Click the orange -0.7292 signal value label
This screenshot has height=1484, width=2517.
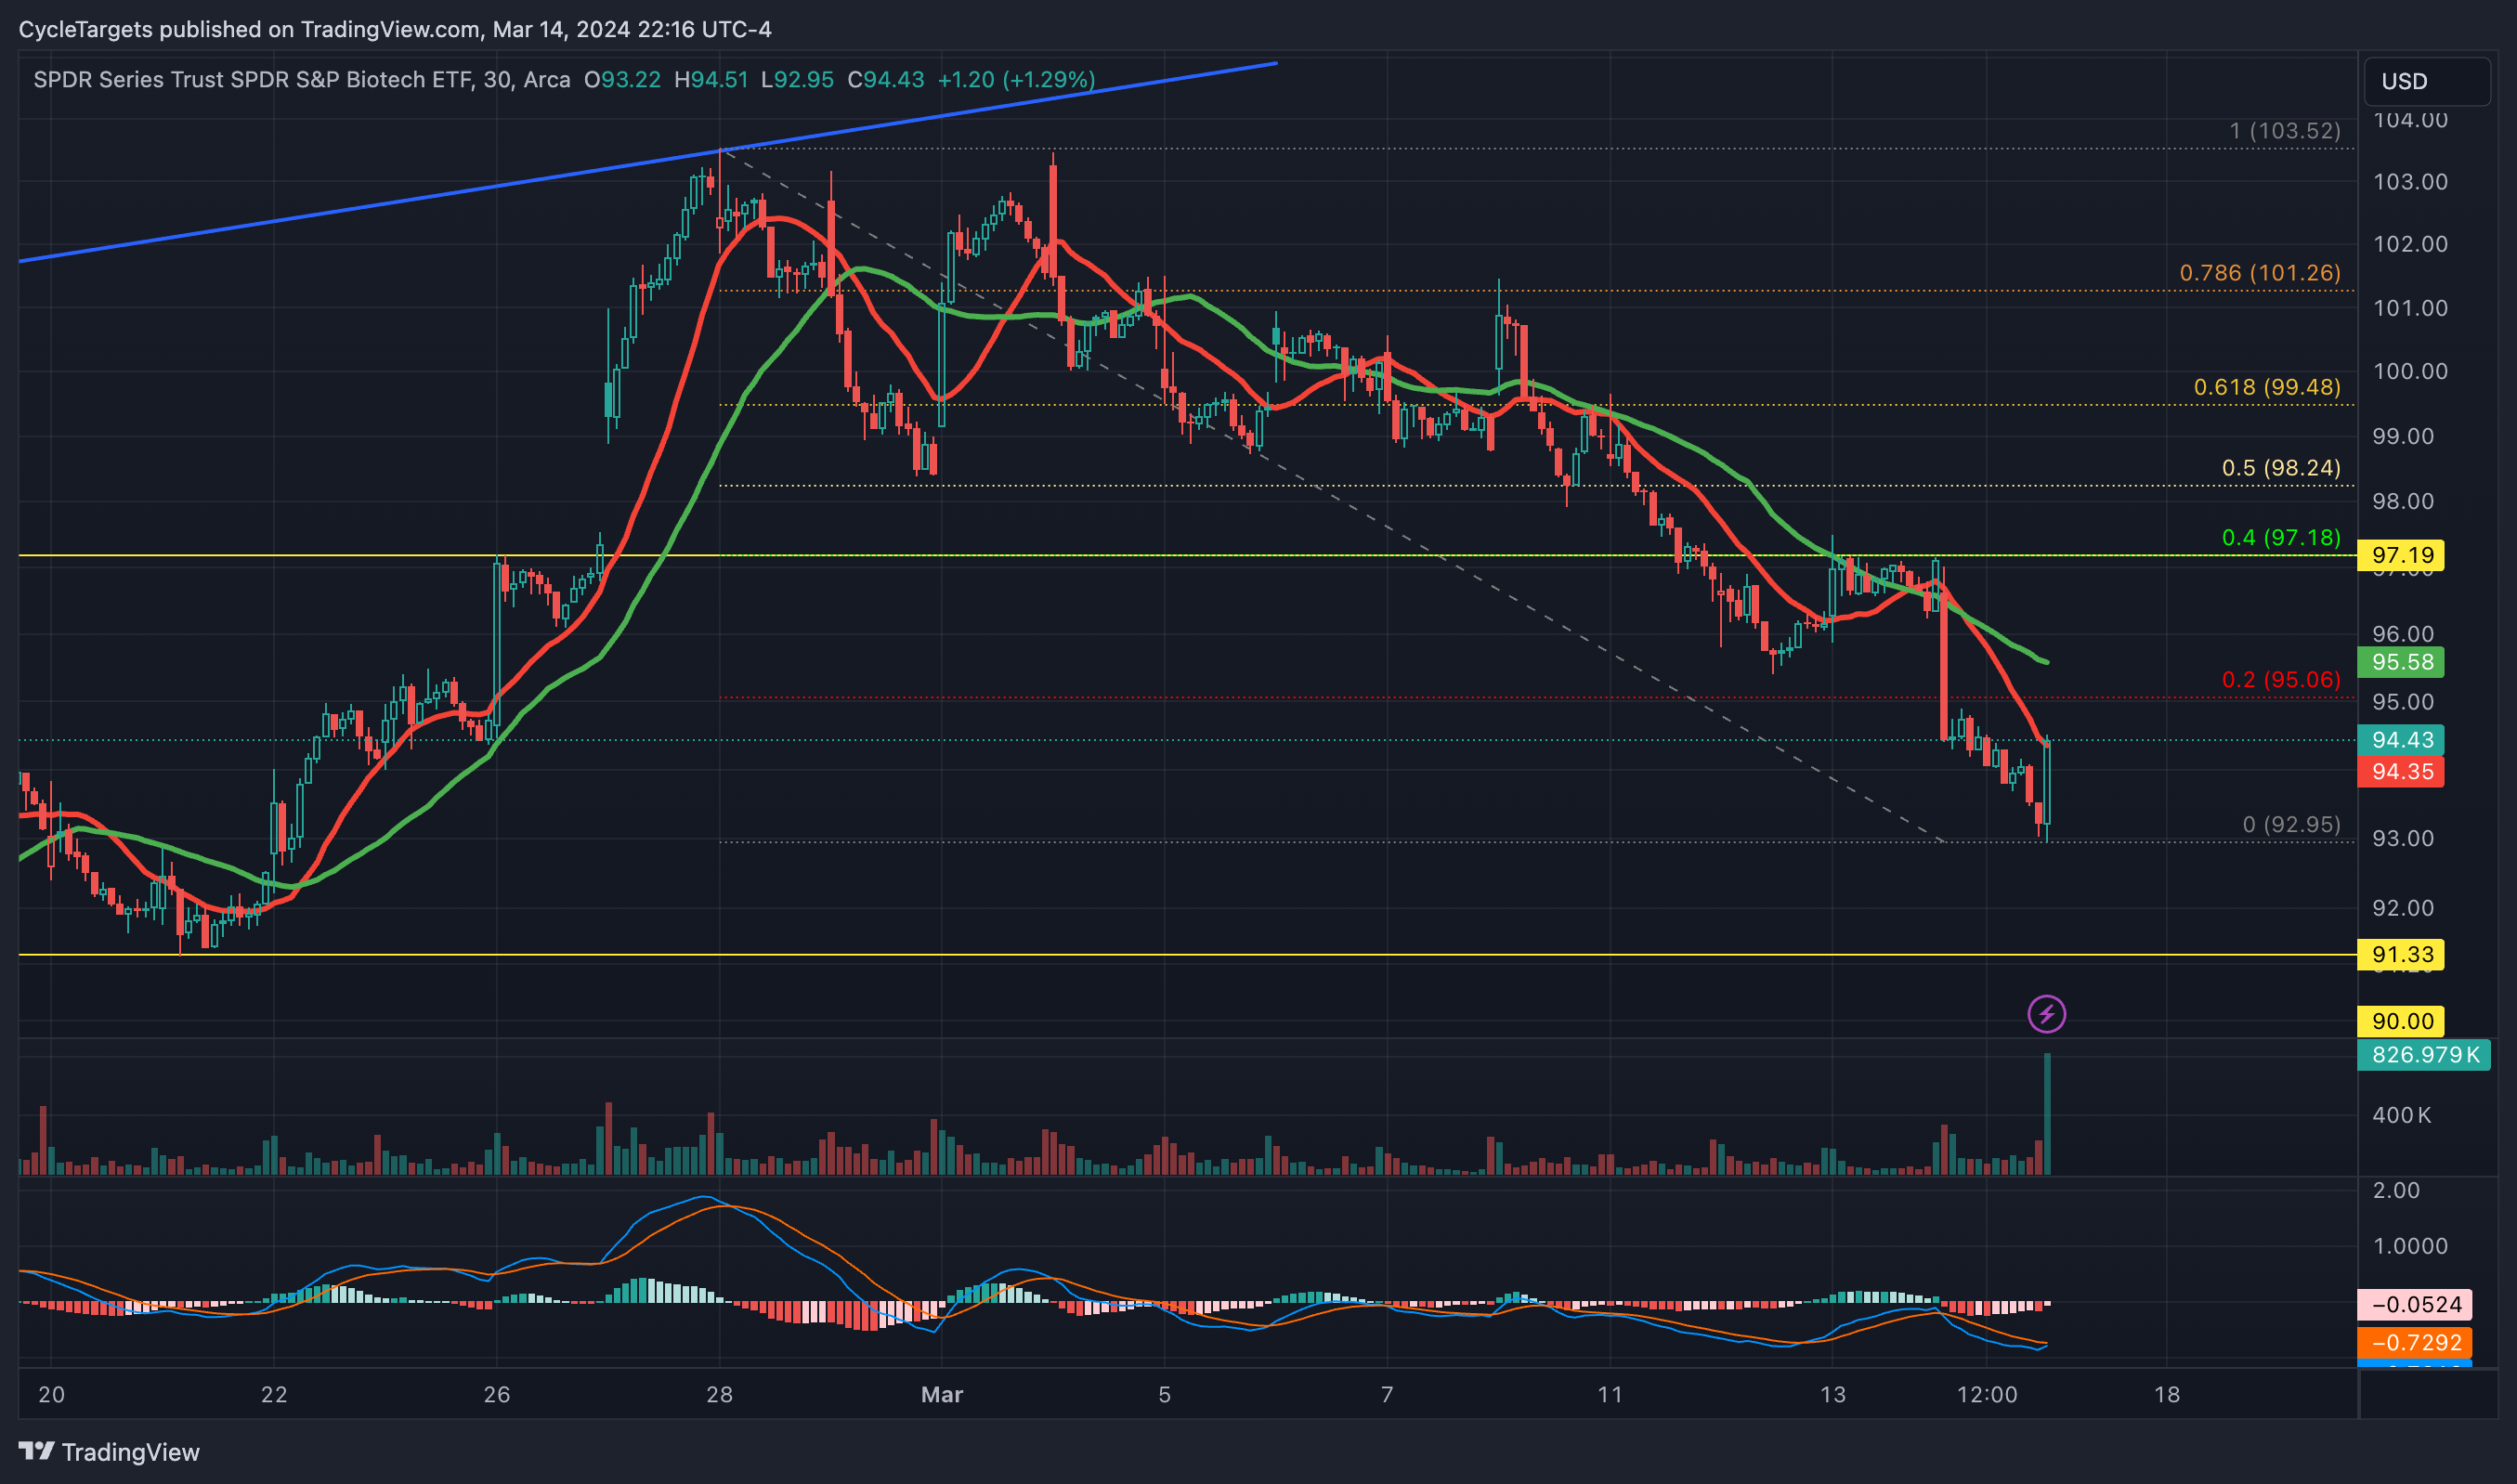pos(2415,1342)
